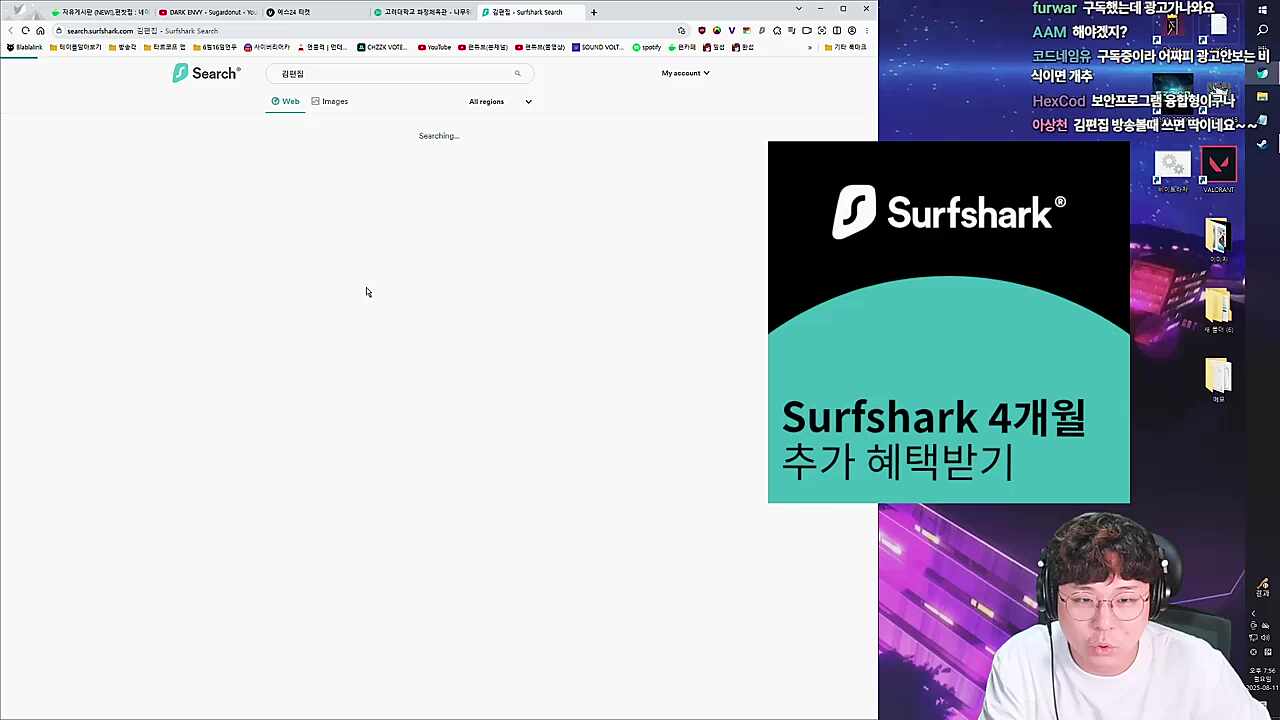Switch to the Web results tab
The image size is (1280, 720).
click(x=285, y=101)
